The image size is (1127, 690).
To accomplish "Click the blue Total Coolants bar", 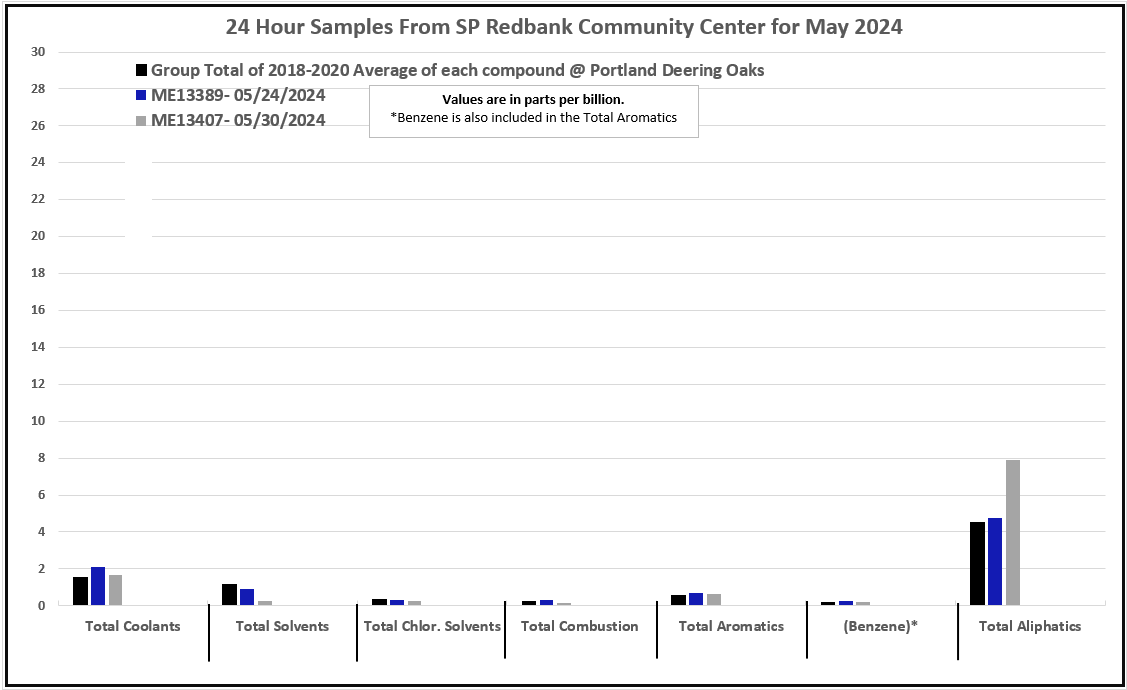I will pyautogui.click(x=98, y=586).
